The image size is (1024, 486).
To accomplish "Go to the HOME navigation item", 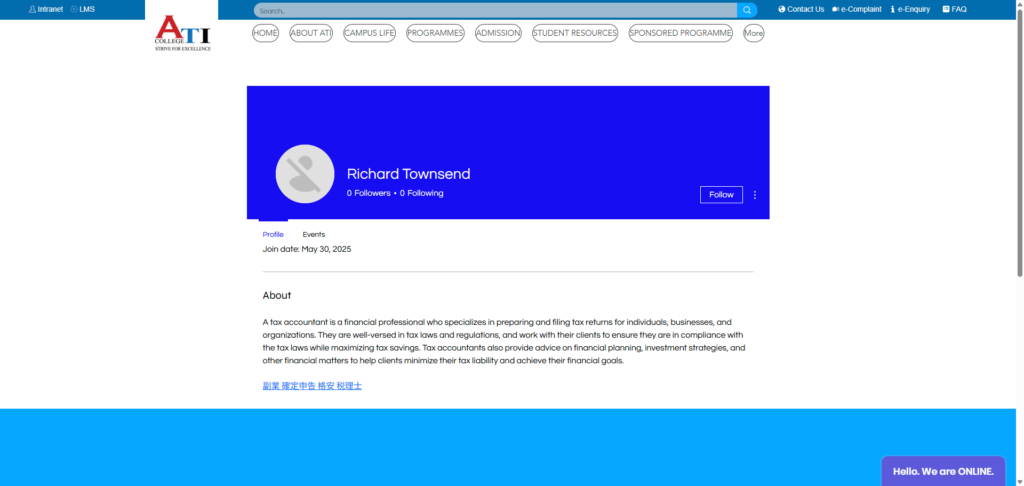I will point(265,33).
